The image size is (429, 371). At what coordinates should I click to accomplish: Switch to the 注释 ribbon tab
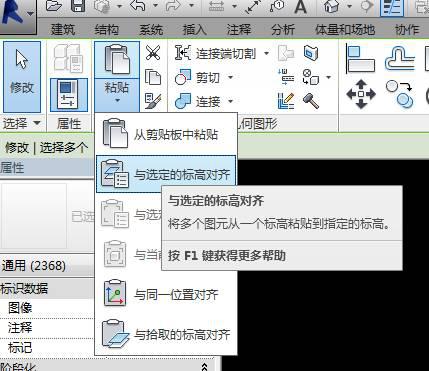[x=239, y=30]
